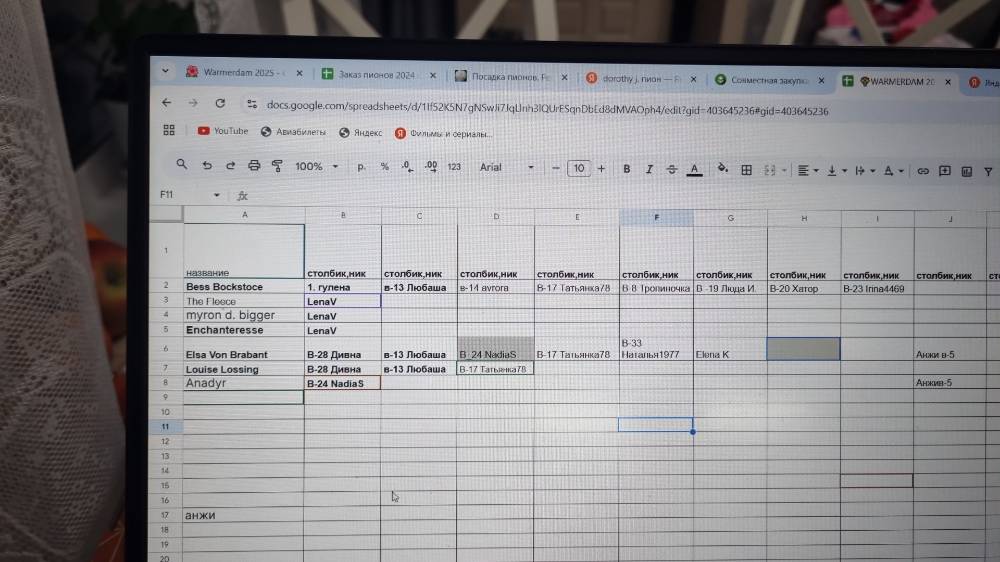
Task: Toggle bold formatting
Action: pyautogui.click(x=626, y=169)
